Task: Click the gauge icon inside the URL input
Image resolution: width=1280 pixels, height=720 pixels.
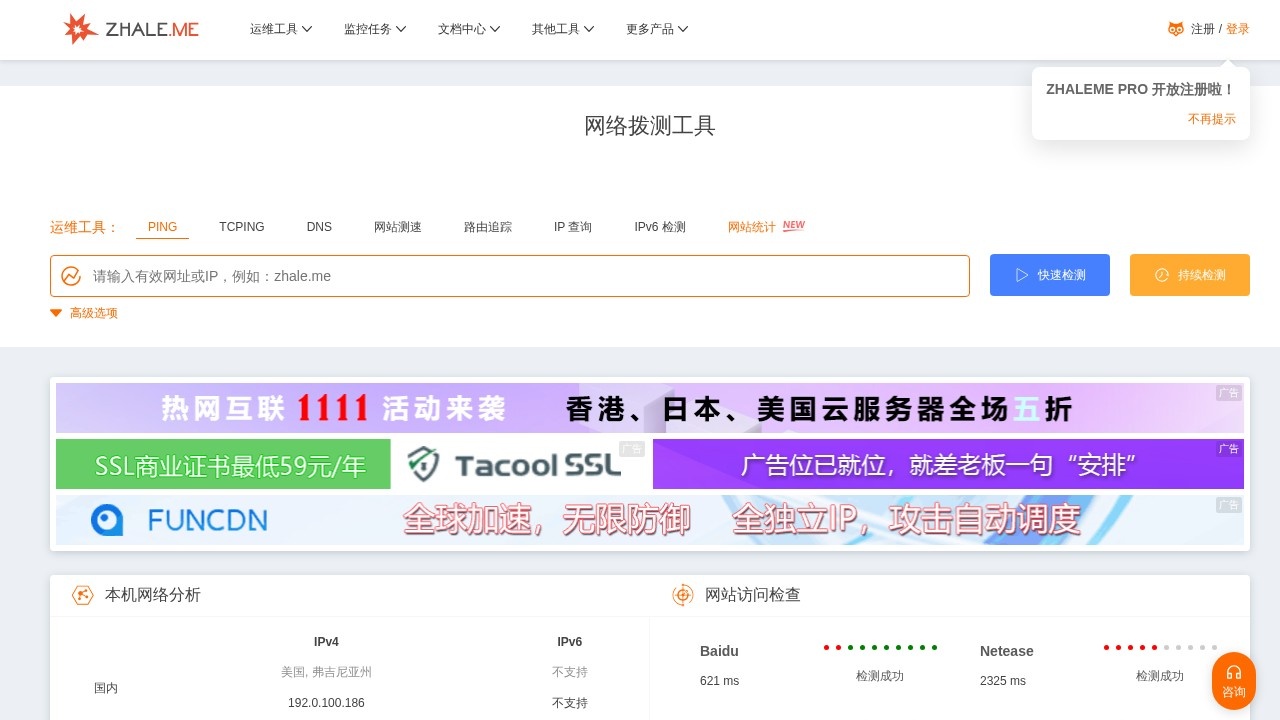Action: 71,276
